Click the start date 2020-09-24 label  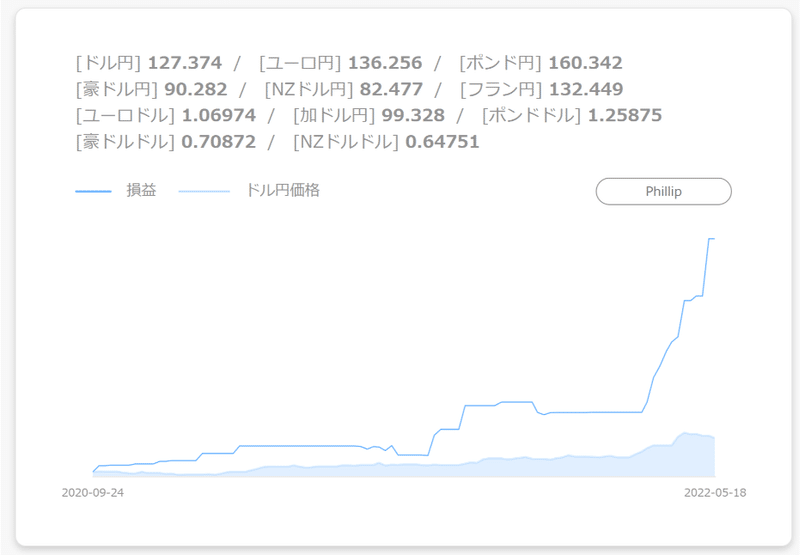pos(93,493)
